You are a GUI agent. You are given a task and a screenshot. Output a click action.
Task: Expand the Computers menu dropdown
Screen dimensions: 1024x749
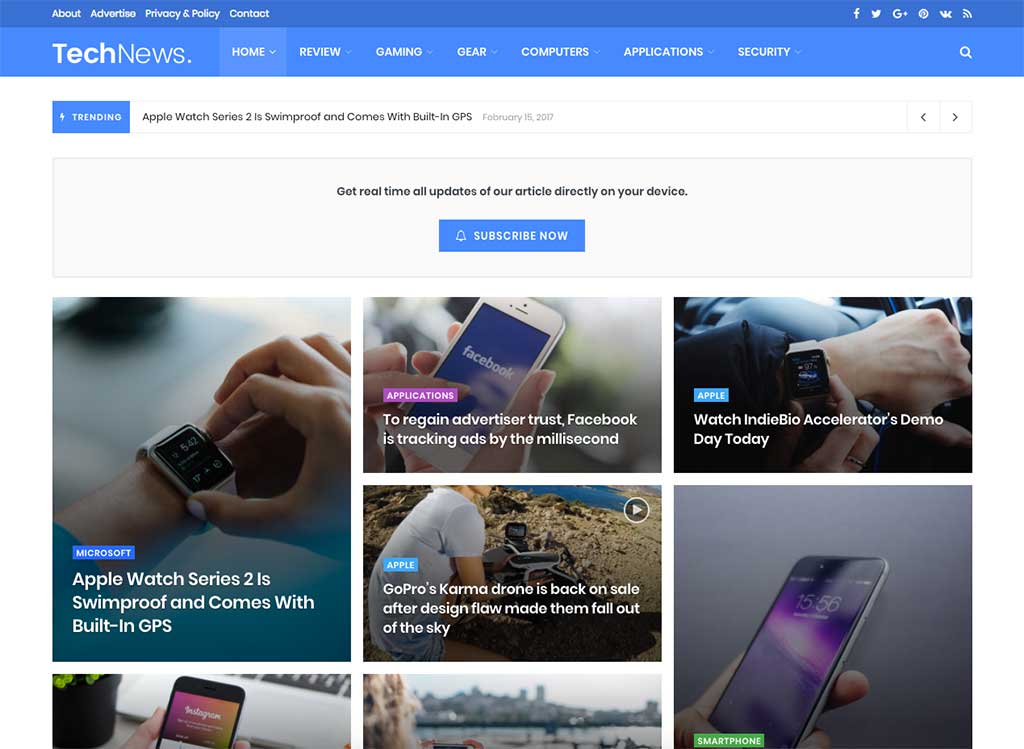[560, 52]
